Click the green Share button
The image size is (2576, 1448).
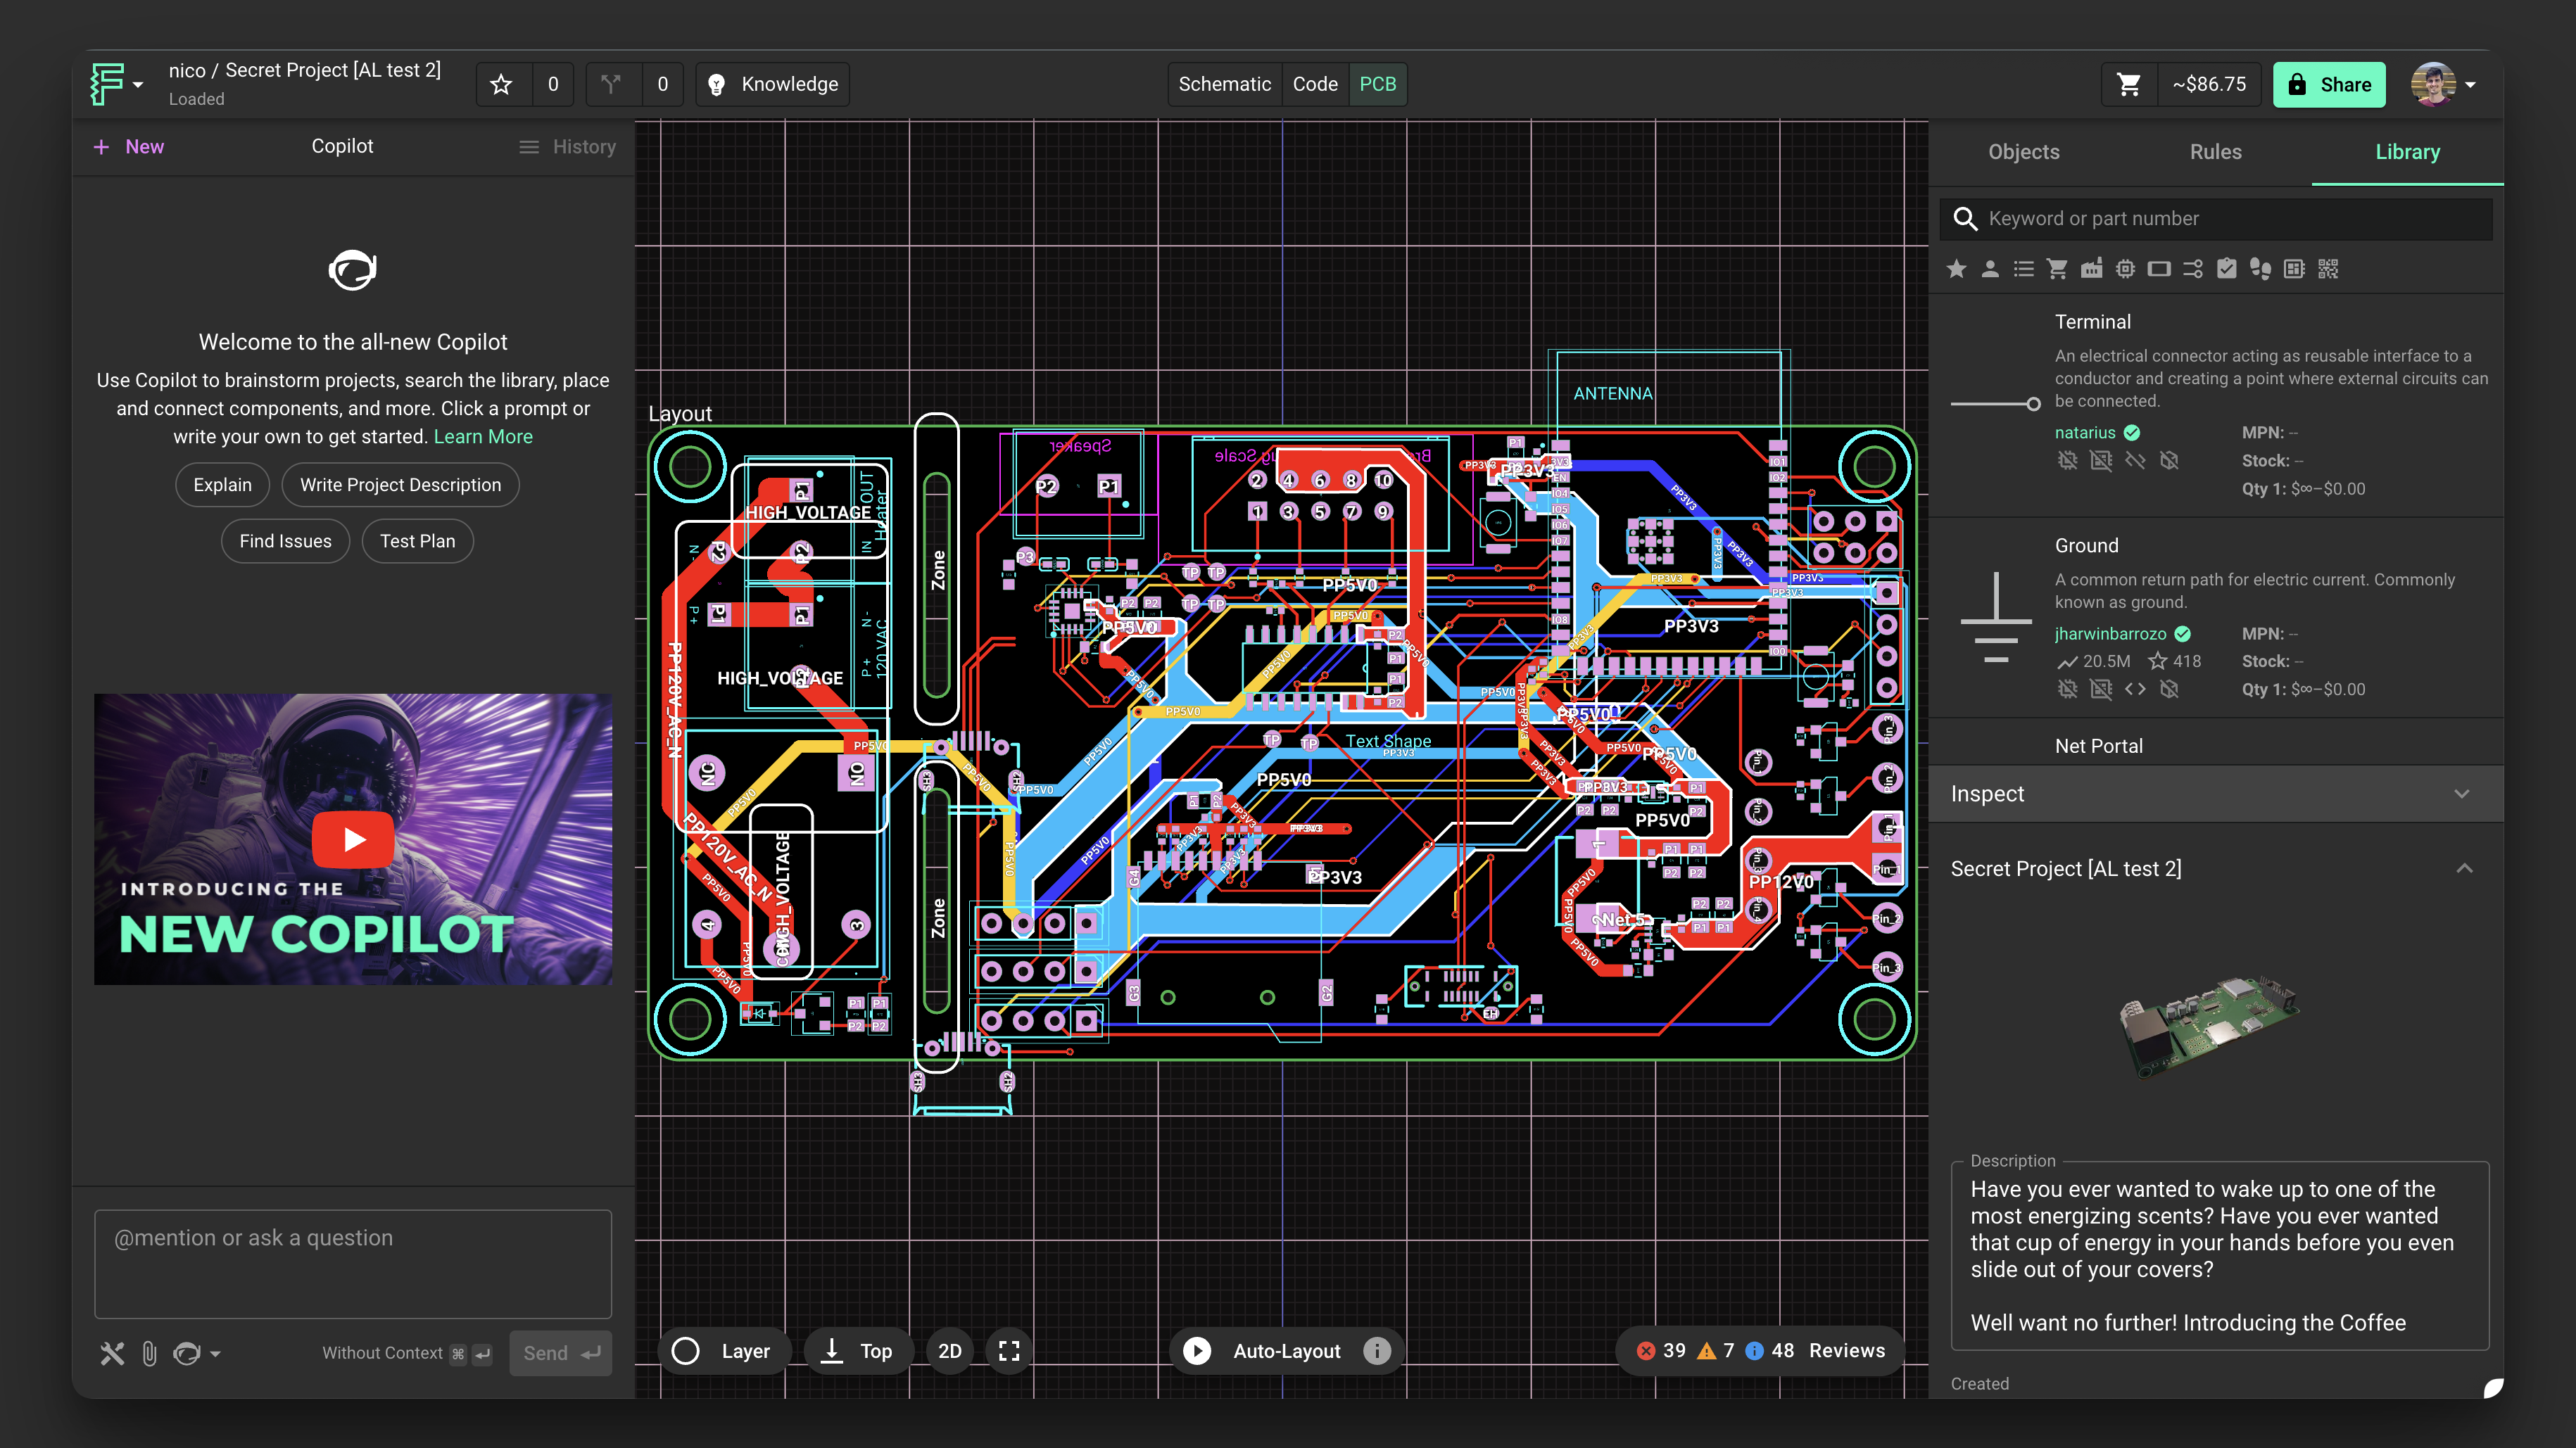(x=2329, y=84)
